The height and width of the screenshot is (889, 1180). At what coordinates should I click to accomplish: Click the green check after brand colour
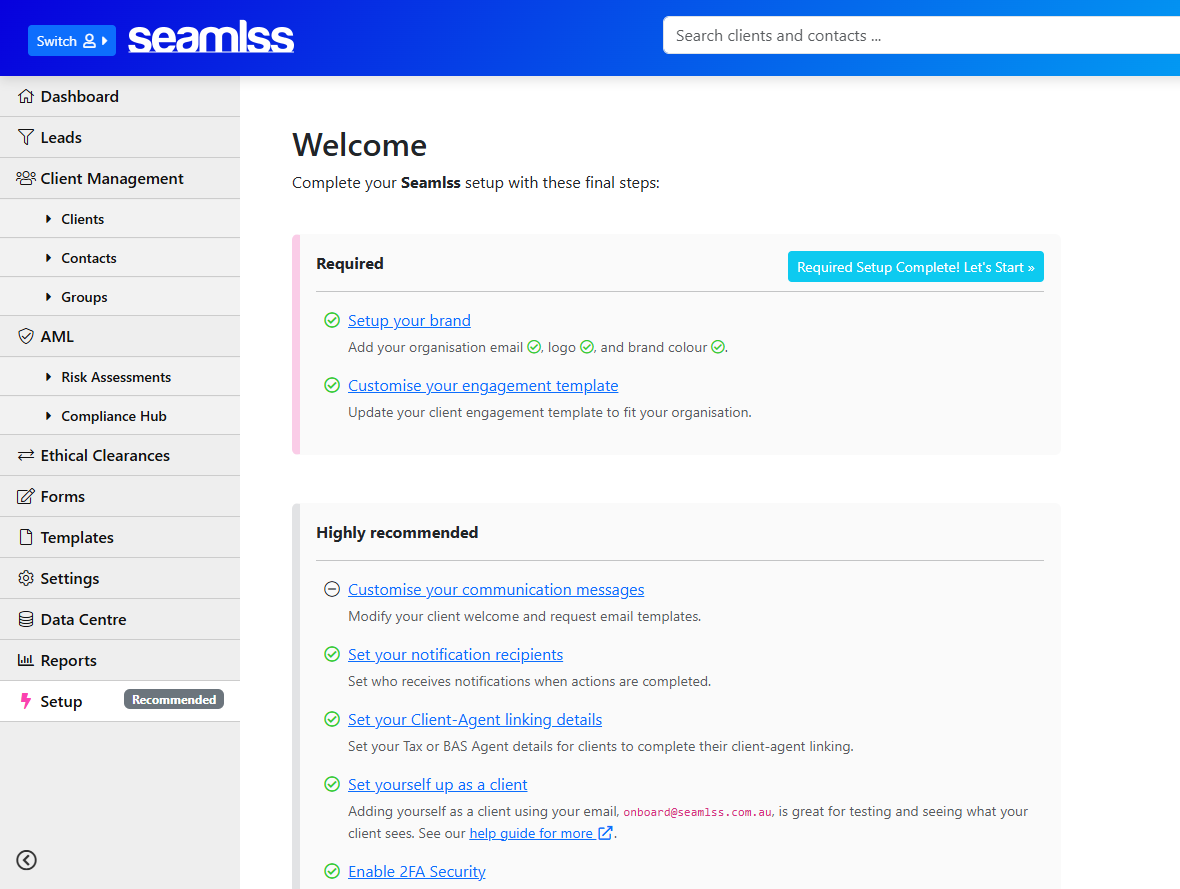(x=718, y=347)
